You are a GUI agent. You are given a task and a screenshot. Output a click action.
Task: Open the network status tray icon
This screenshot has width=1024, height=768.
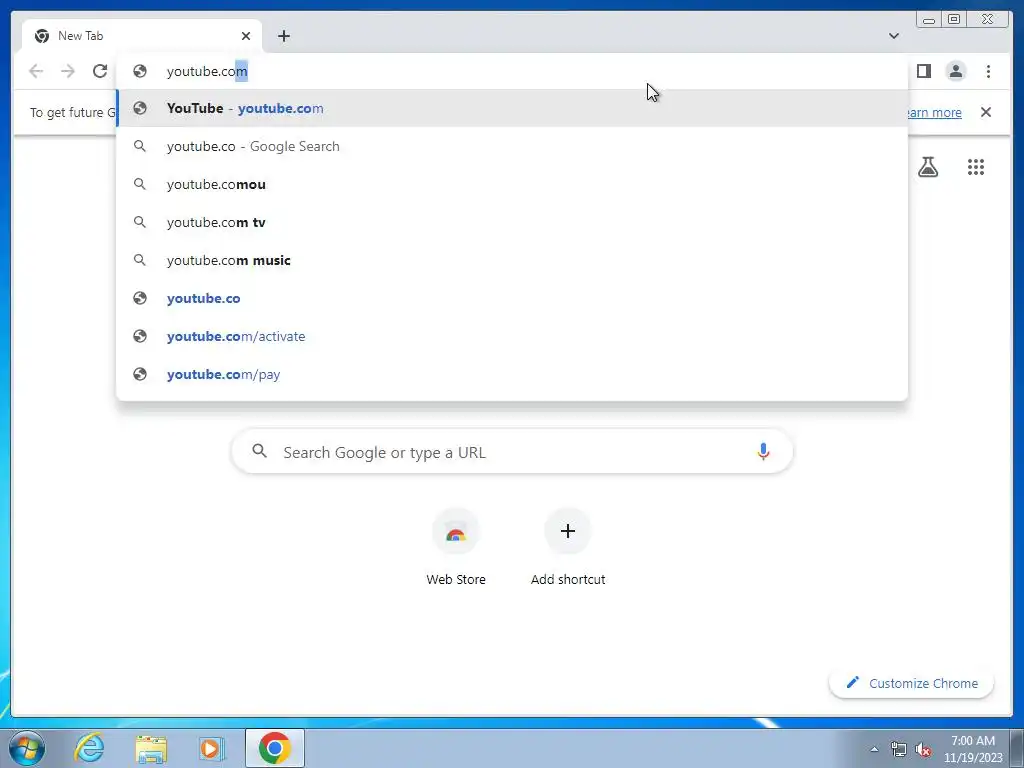coord(899,749)
